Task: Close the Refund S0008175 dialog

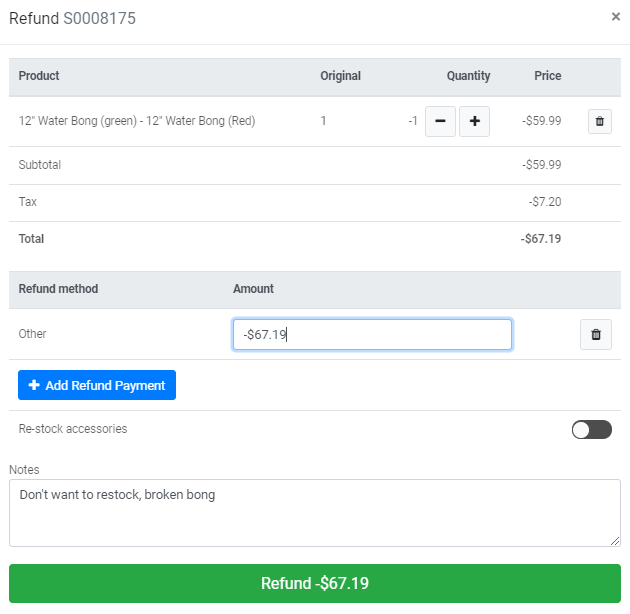Action: [x=615, y=17]
